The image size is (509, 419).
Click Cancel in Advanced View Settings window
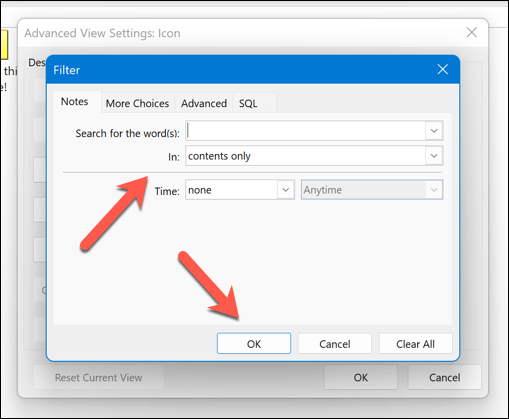pos(445,377)
